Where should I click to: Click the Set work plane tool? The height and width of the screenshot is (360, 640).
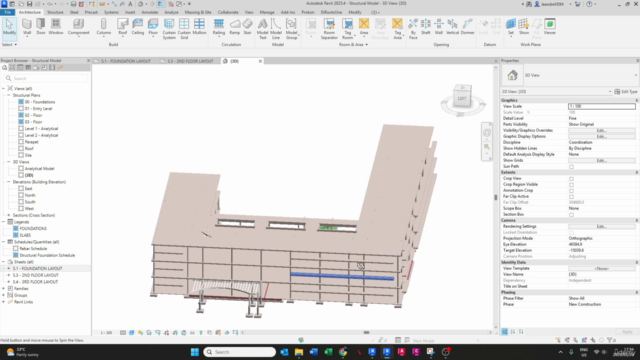(x=511, y=27)
